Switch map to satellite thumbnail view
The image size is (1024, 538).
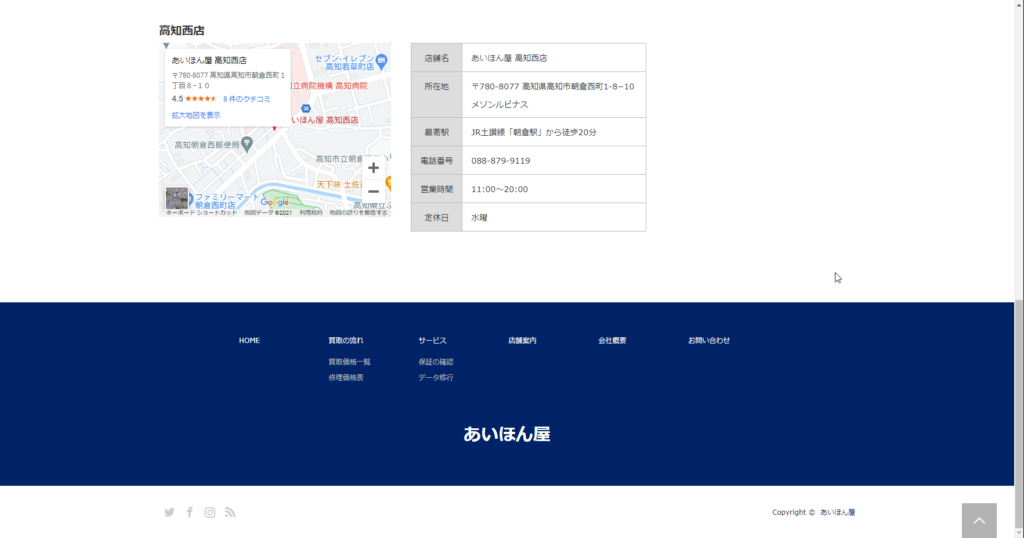click(x=176, y=198)
